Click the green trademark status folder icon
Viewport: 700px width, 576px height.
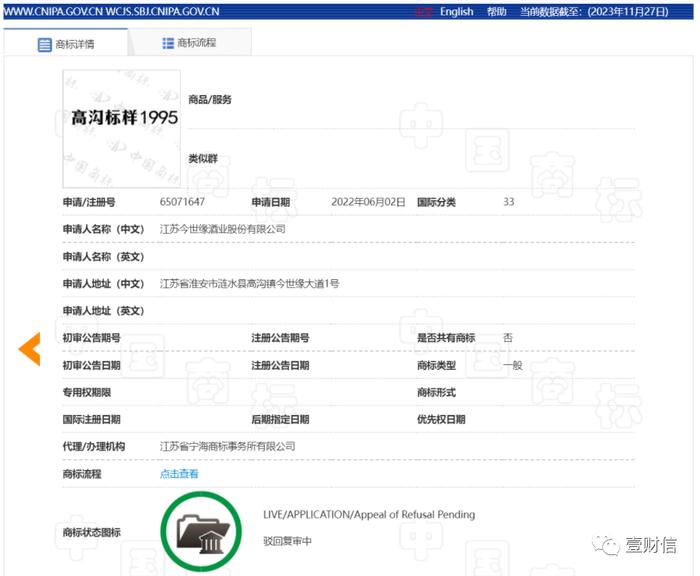pos(201,531)
